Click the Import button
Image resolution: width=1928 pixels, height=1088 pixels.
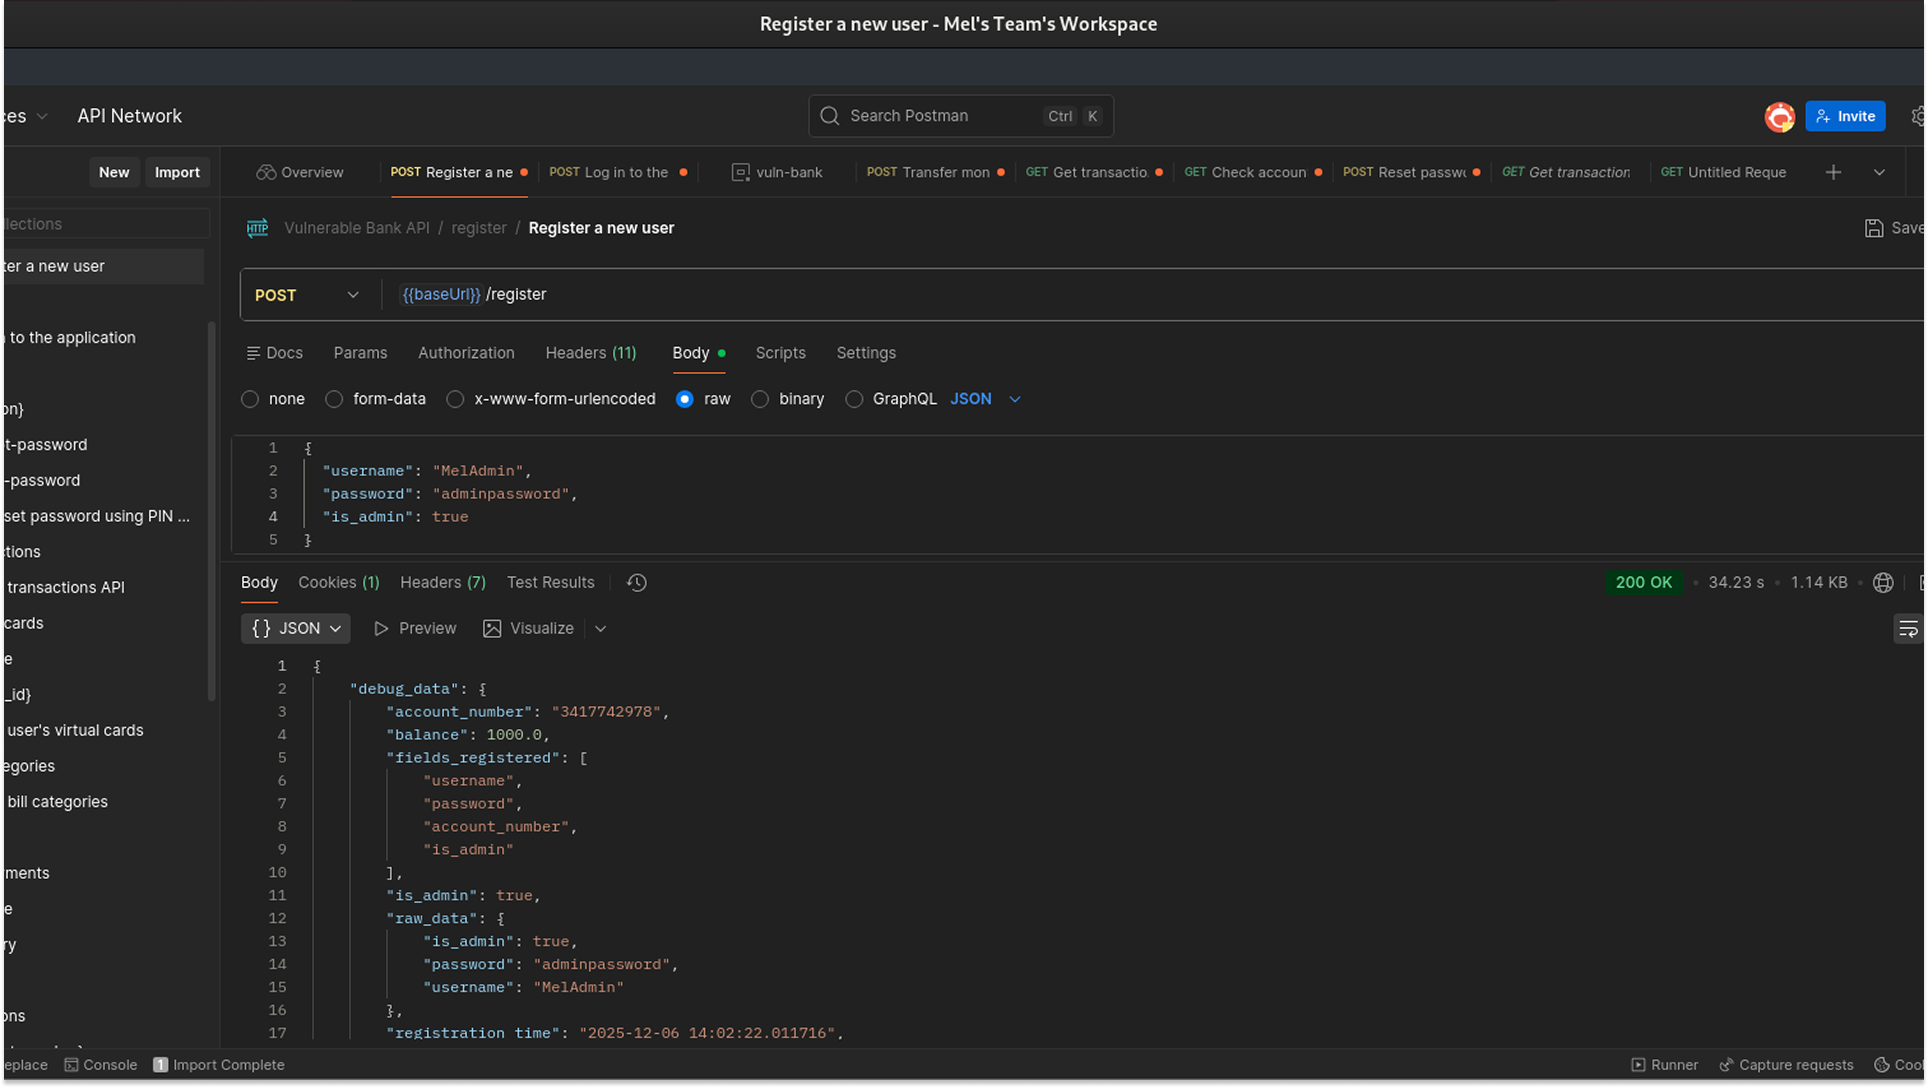point(177,172)
